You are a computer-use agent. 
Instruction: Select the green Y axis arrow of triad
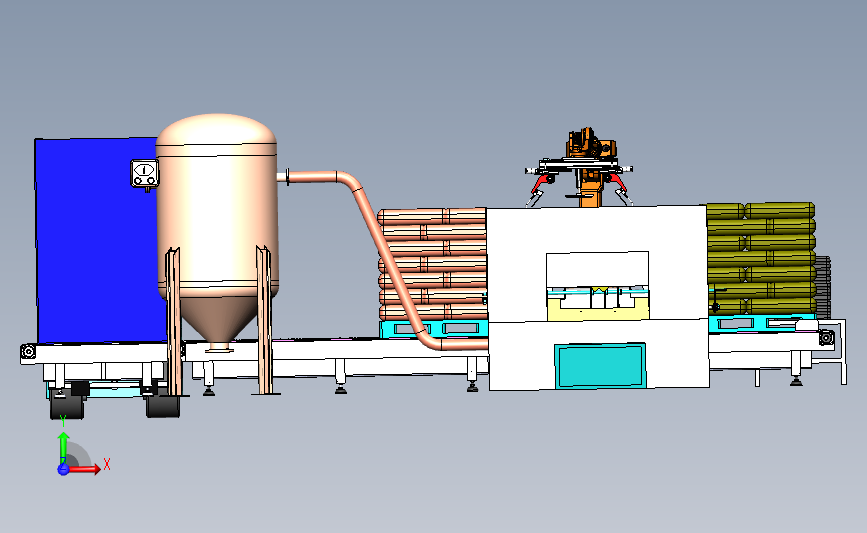63,448
